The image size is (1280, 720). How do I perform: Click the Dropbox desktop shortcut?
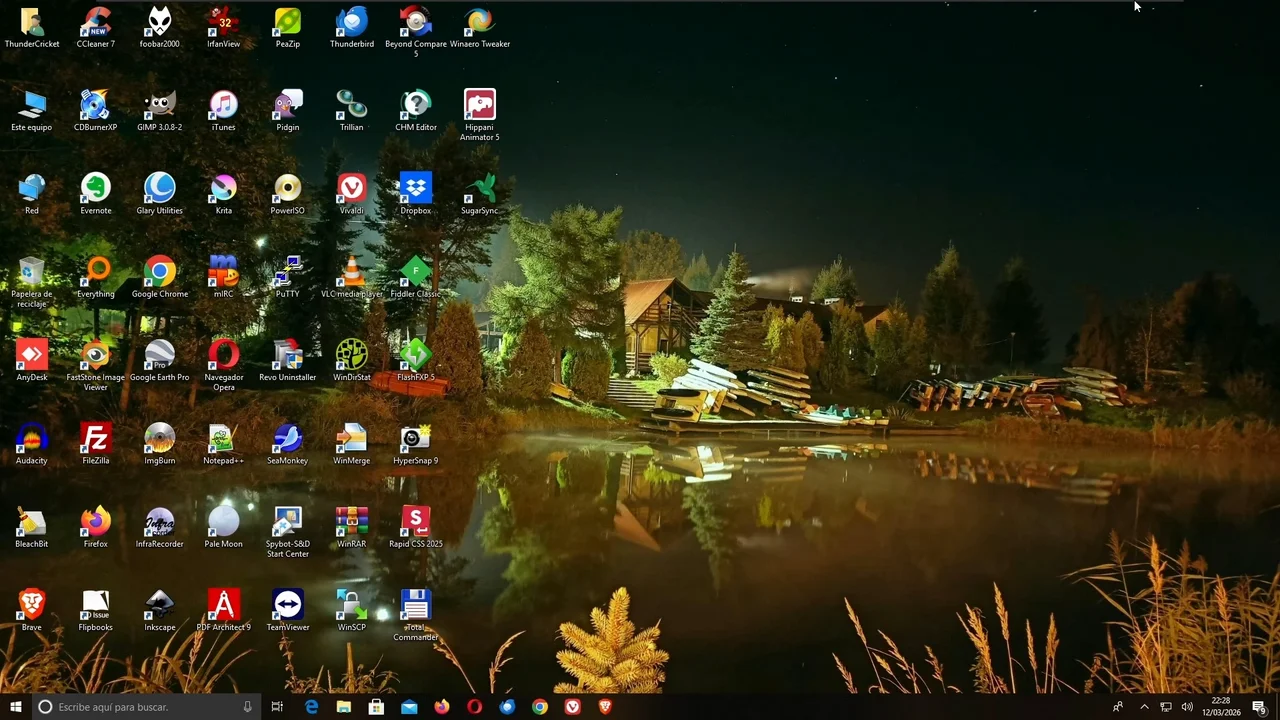(x=415, y=189)
